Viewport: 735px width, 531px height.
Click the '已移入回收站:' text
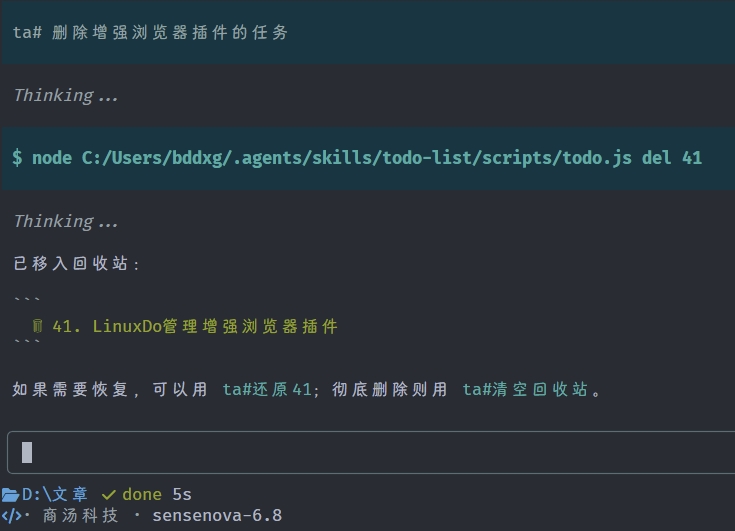tap(76, 263)
